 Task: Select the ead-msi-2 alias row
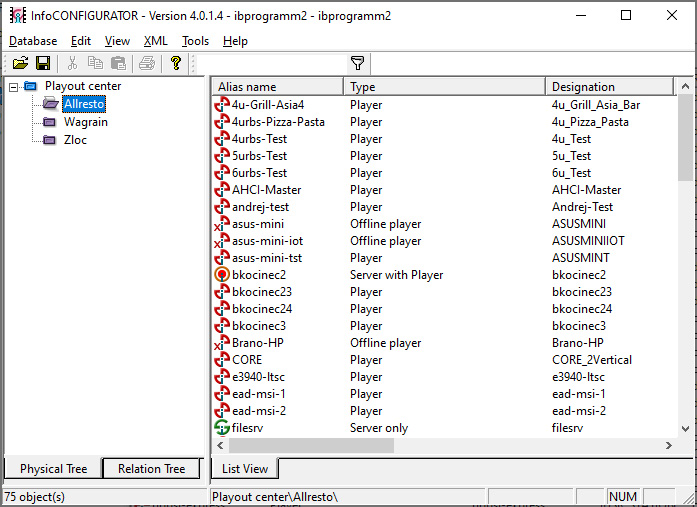[x=259, y=411]
